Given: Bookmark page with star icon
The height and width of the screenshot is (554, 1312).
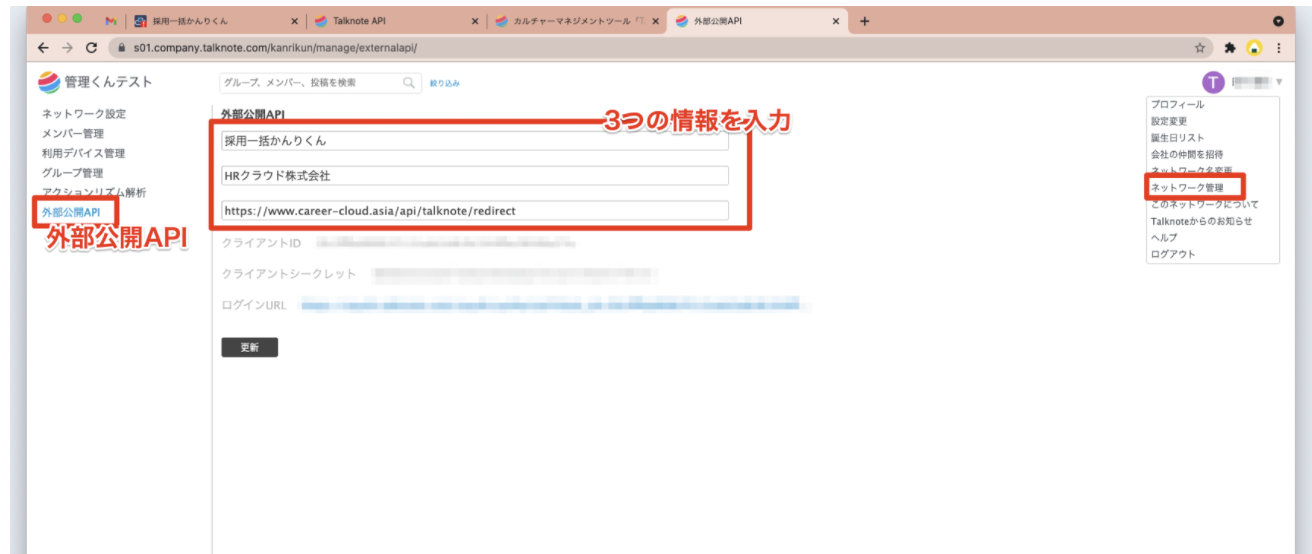Looking at the screenshot, I should click(x=1199, y=47).
